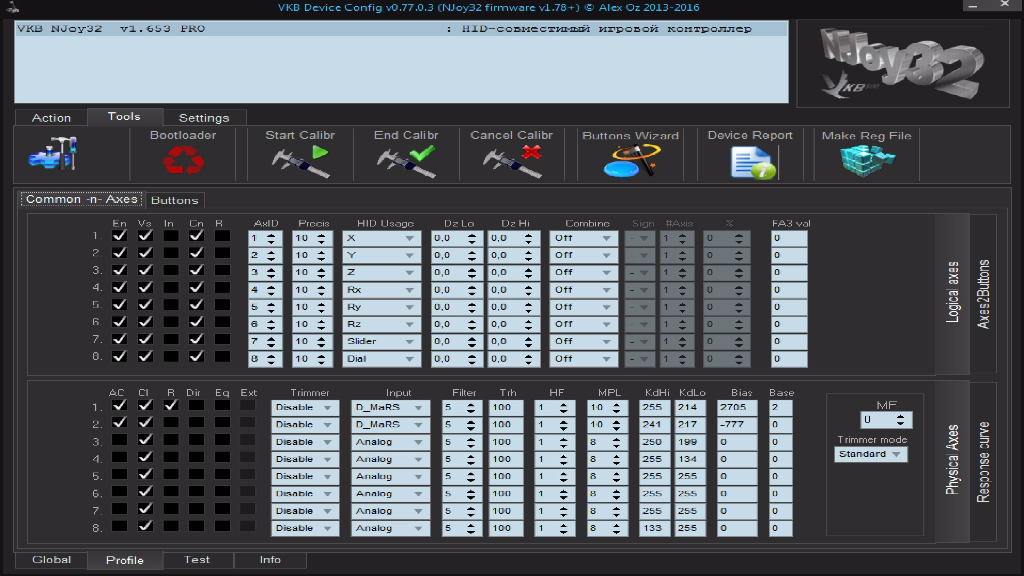The width and height of the screenshot is (1024, 576).
Task: Open Input dropdown D_MaRS on physical axis 2
Action: (390, 424)
